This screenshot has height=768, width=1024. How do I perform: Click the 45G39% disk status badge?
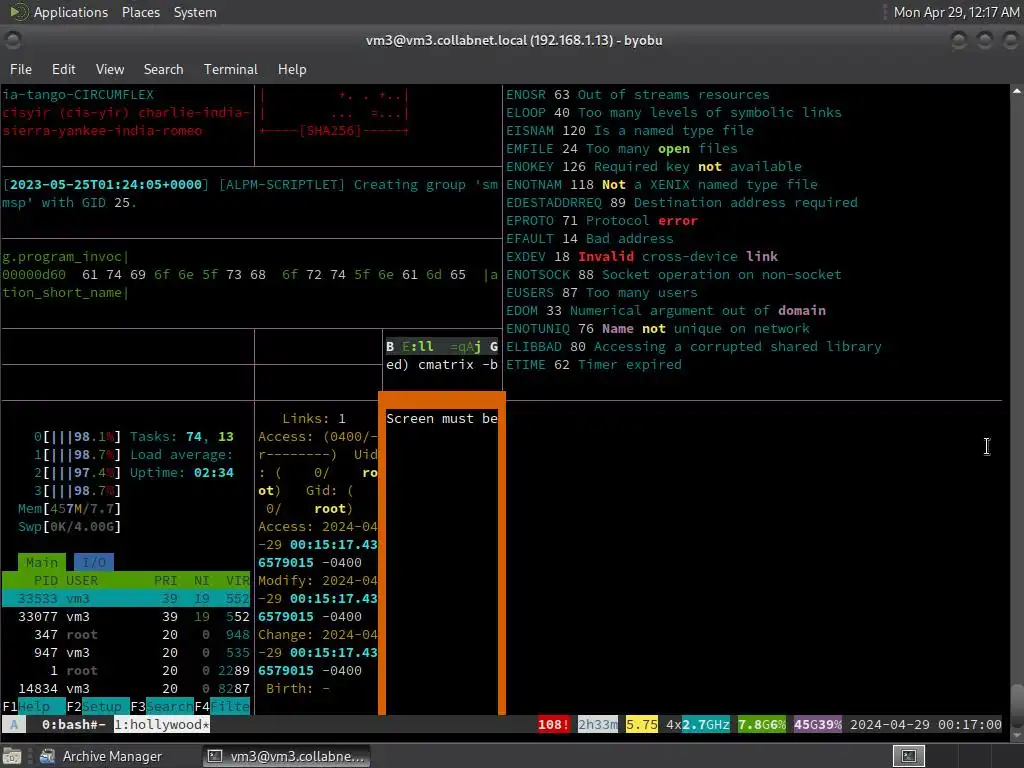point(818,725)
